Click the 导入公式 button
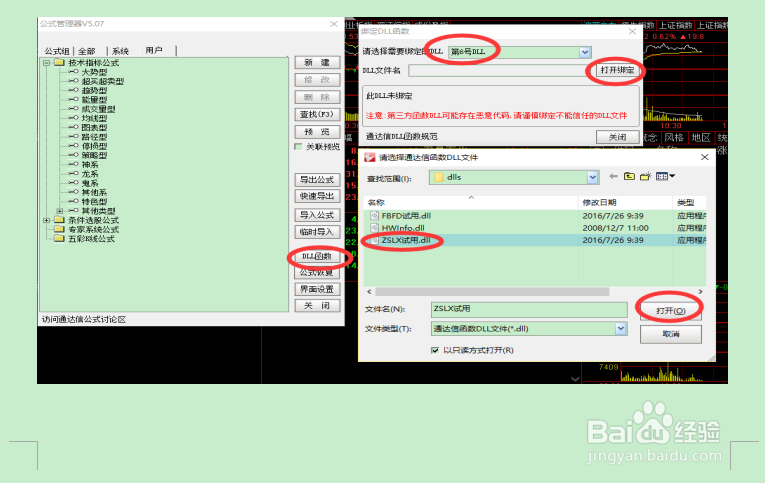 pos(317,215)
